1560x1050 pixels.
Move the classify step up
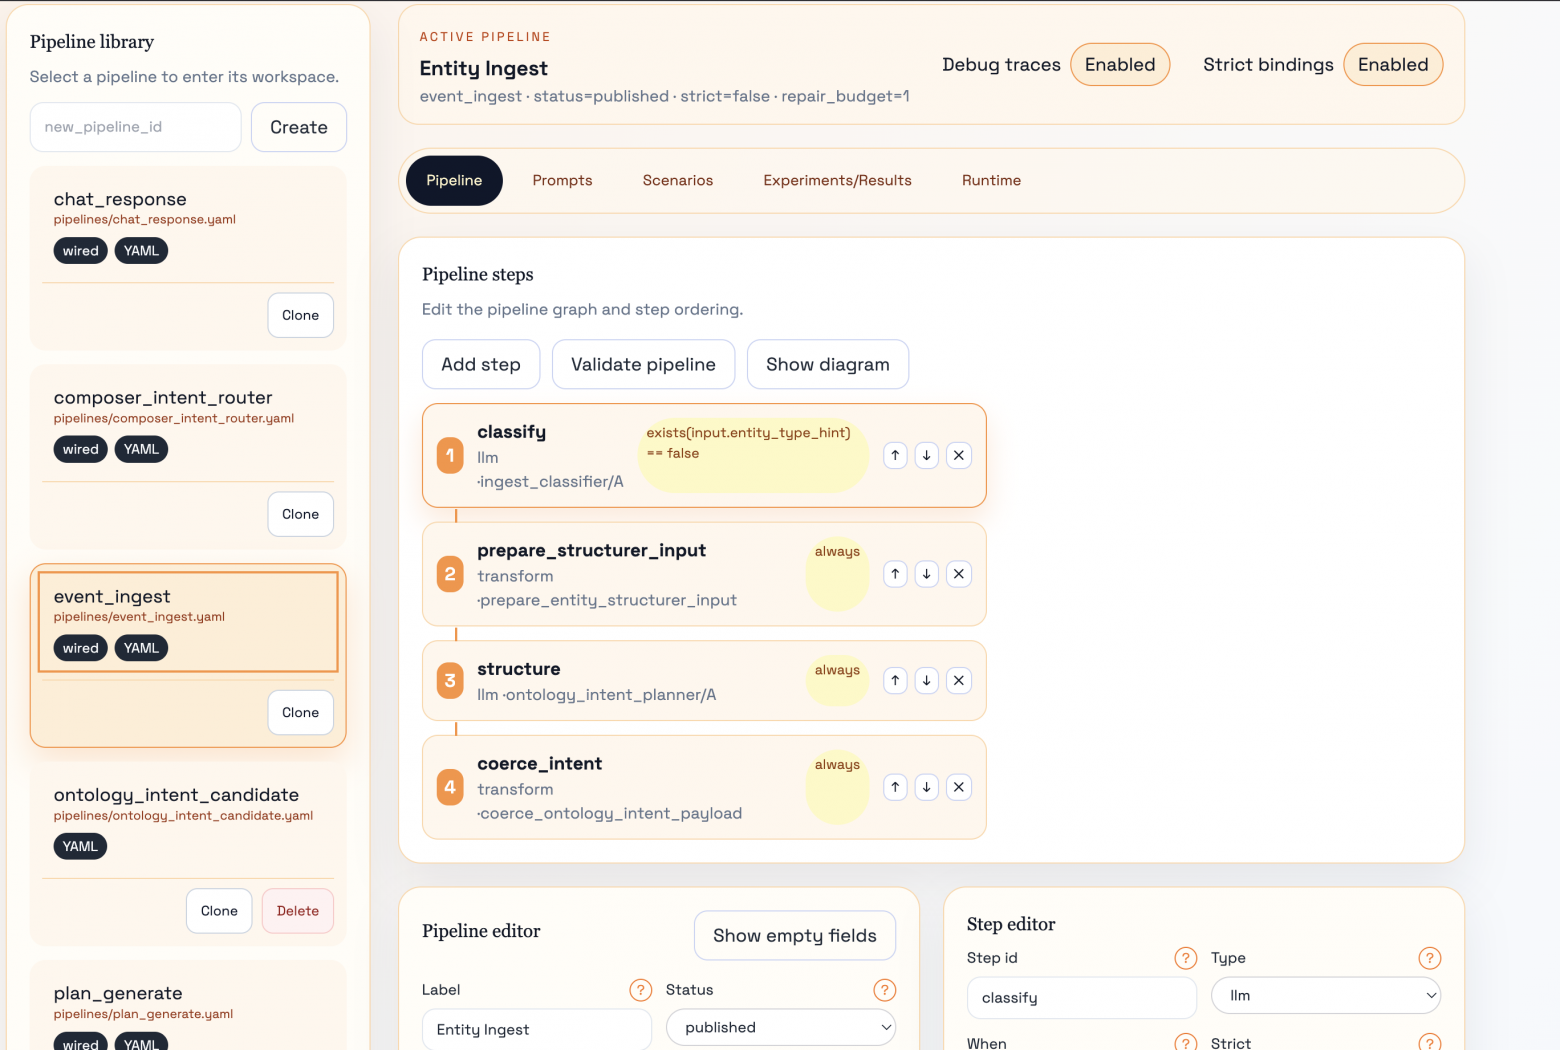895,455
